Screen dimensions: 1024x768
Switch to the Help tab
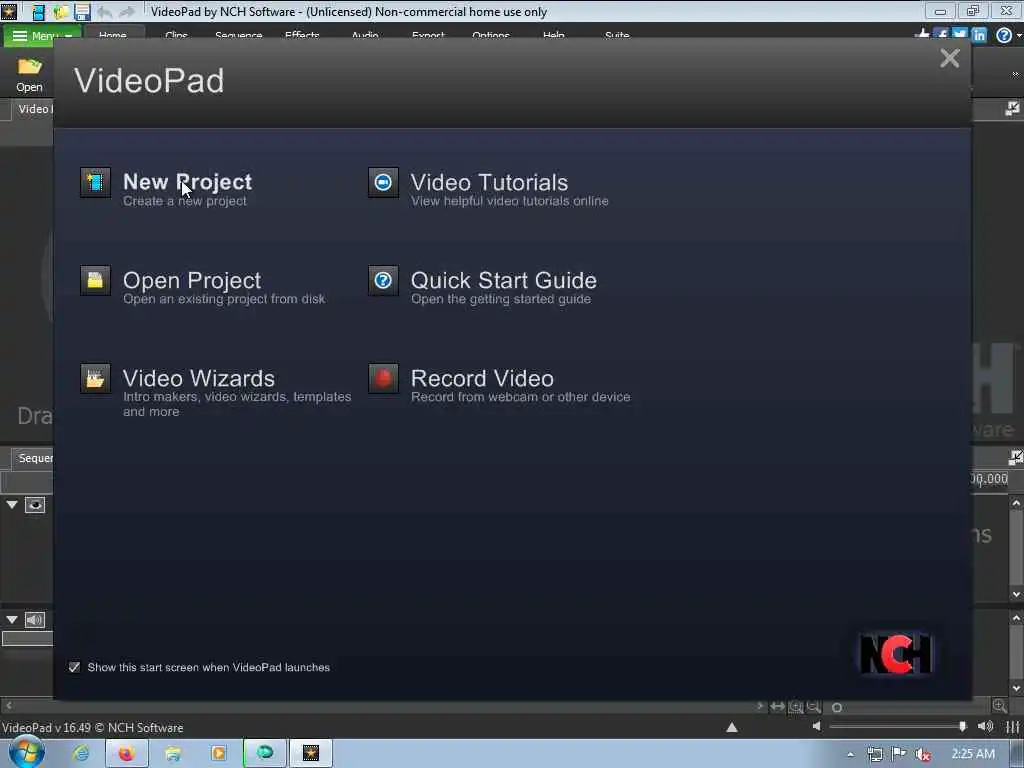click(554, 35)
